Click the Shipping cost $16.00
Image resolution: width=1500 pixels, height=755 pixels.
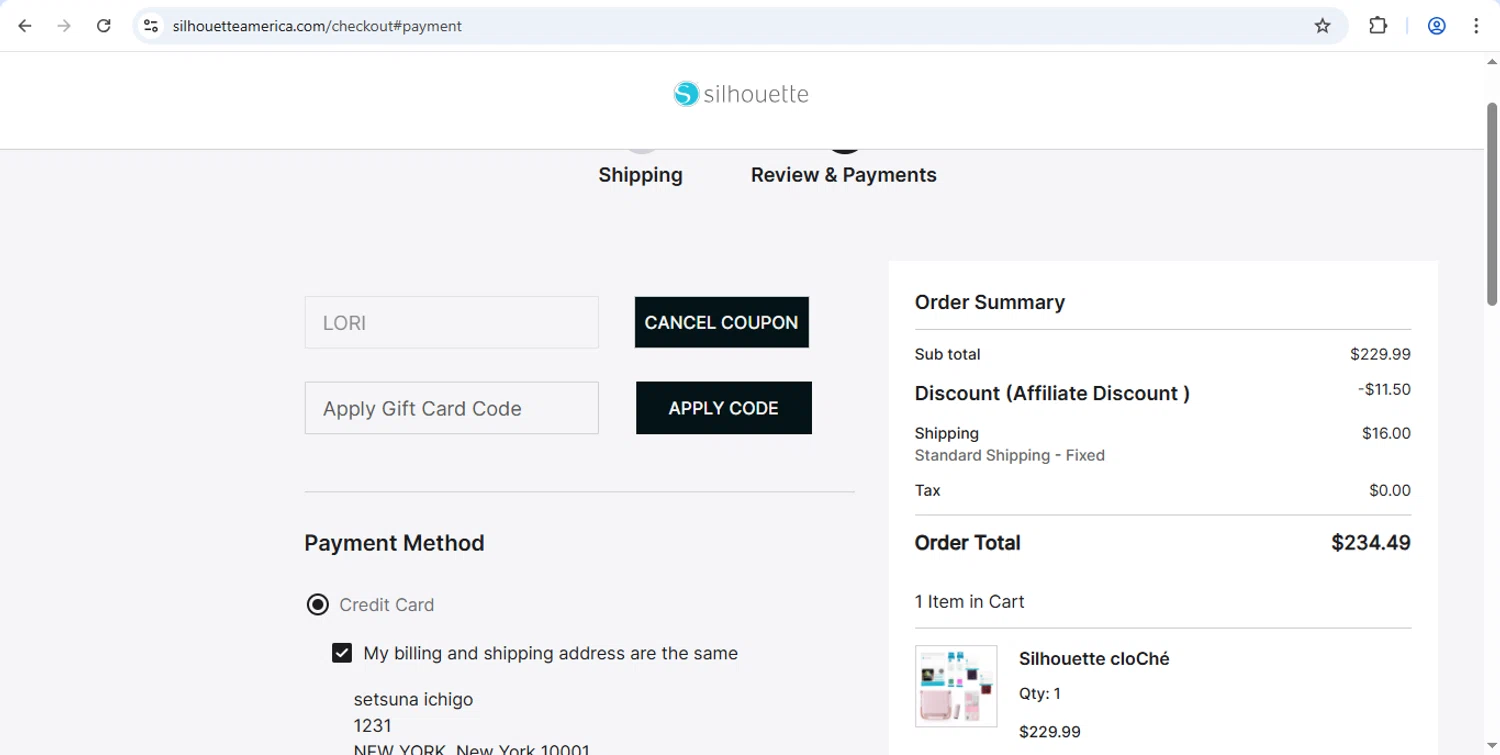click(1386, 433)
